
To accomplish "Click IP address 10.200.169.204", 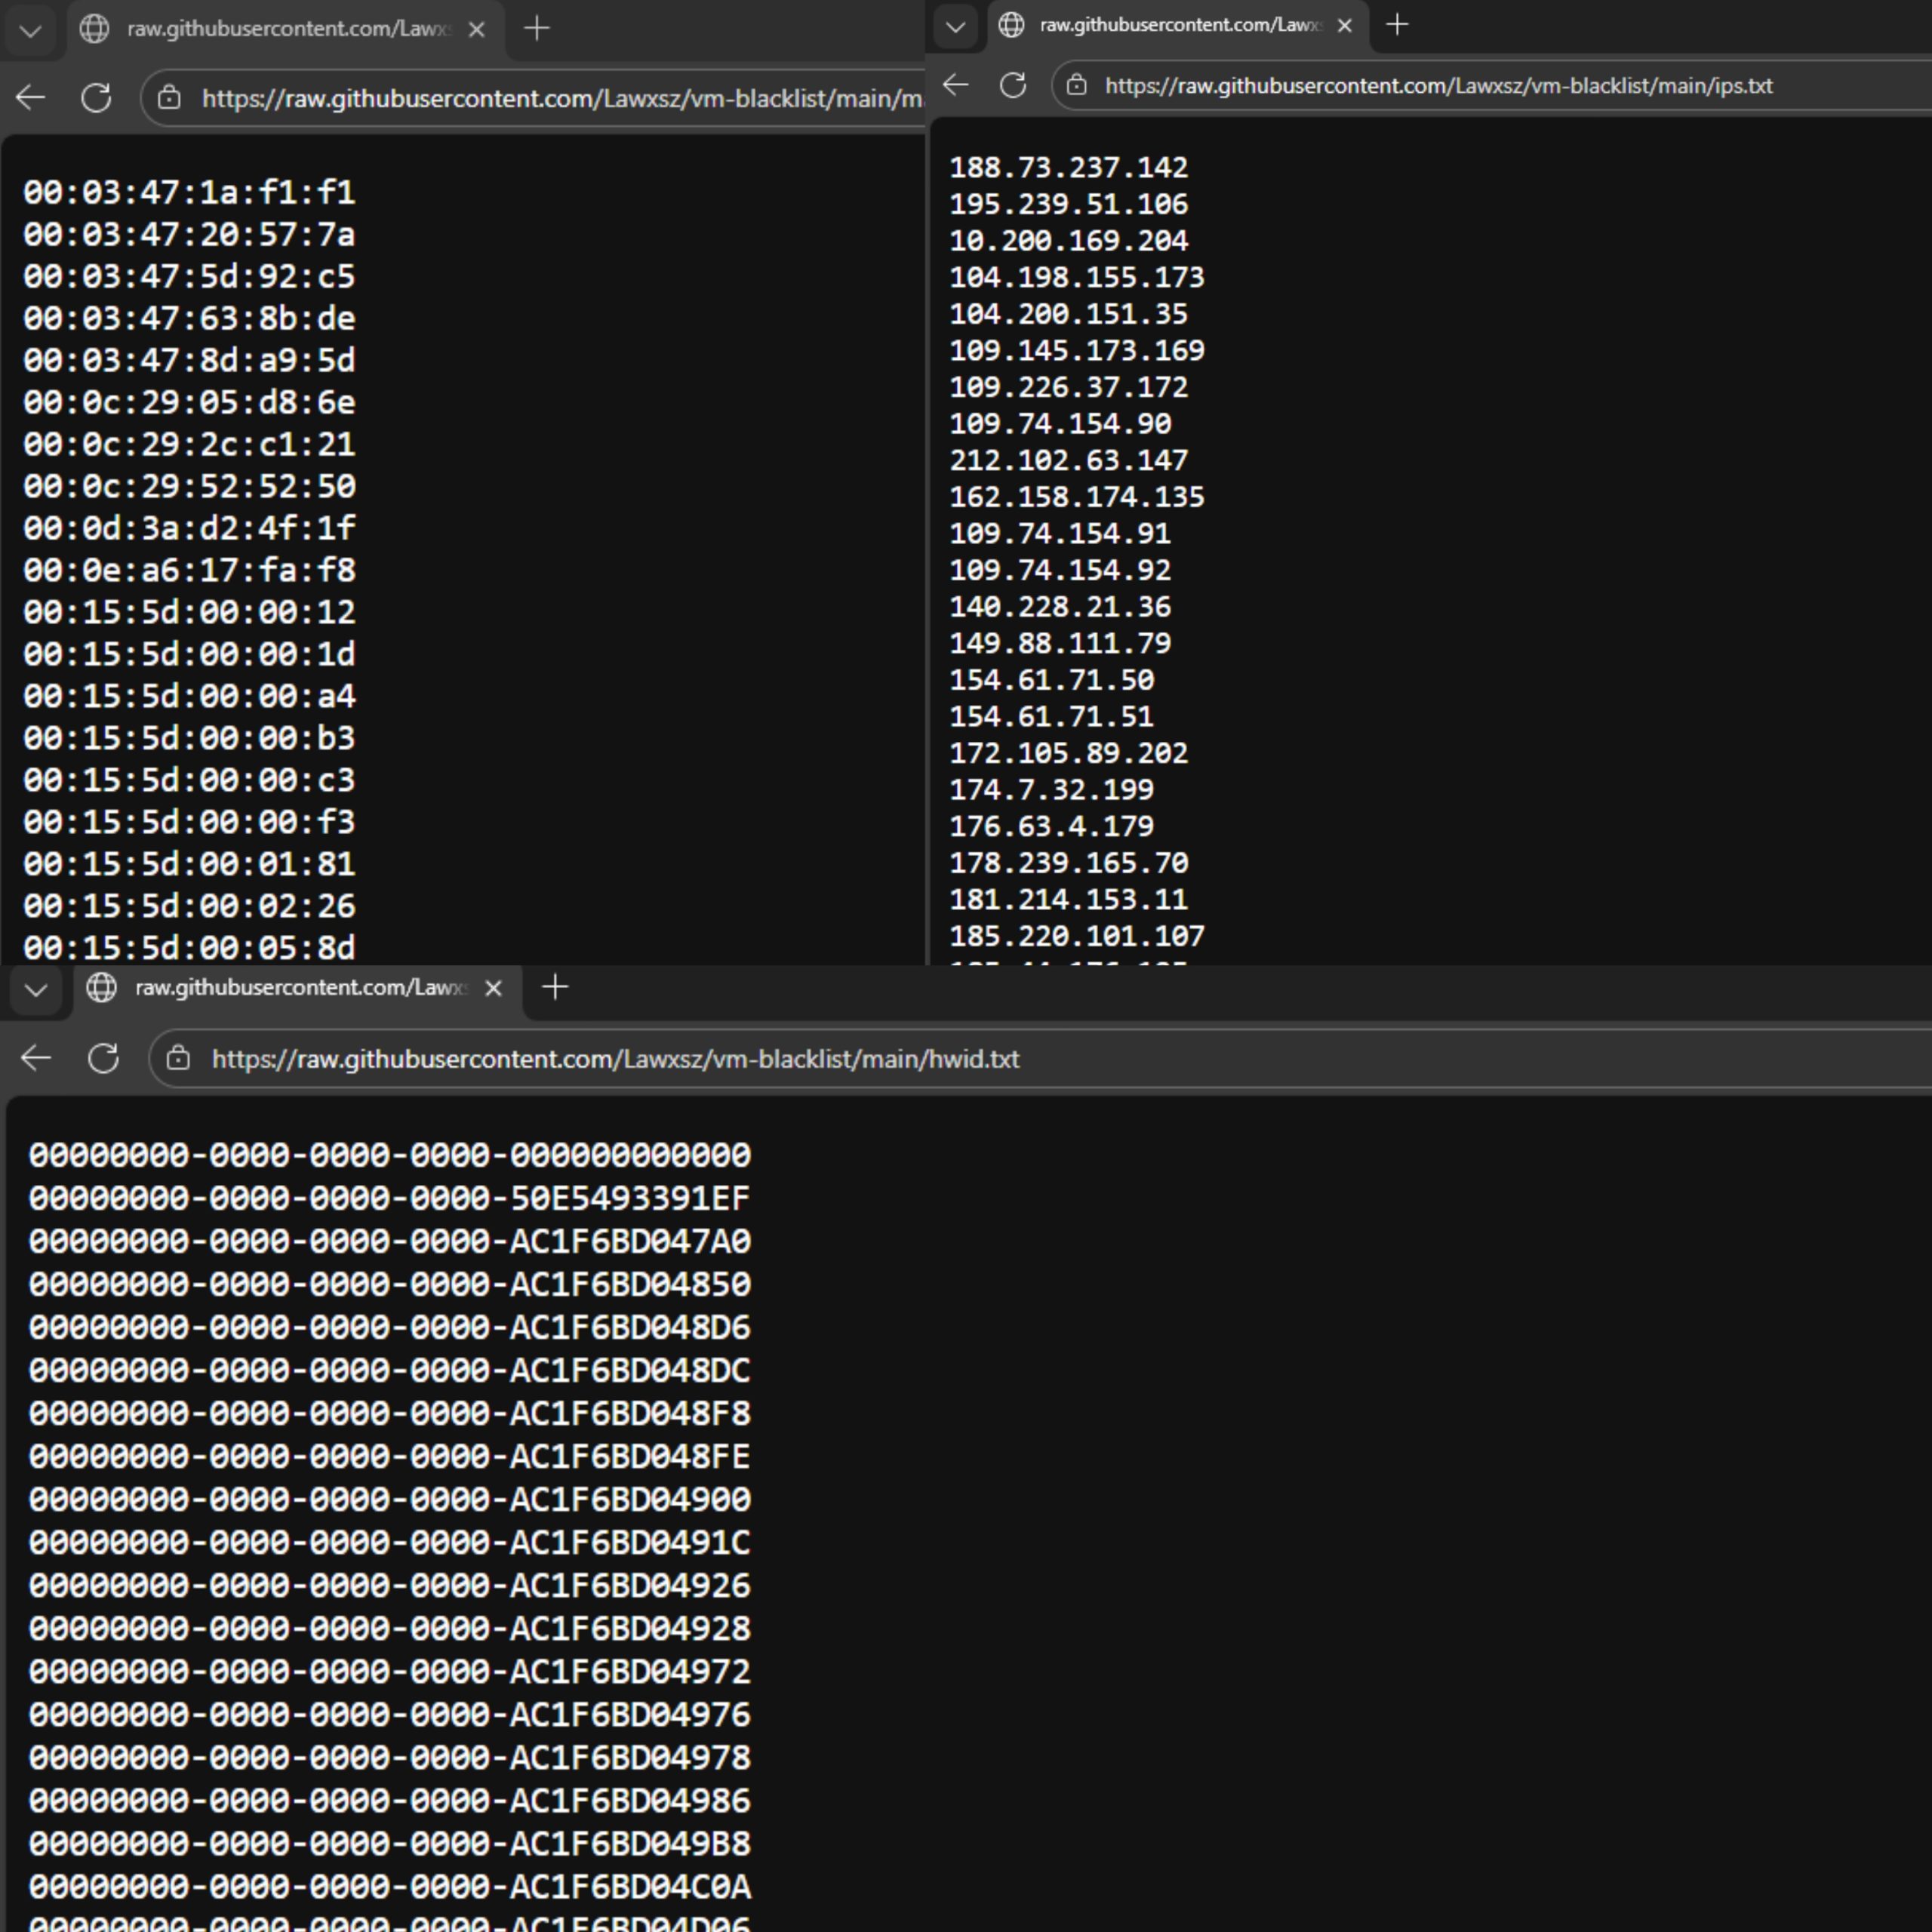I will click(x=1069, y=241).
